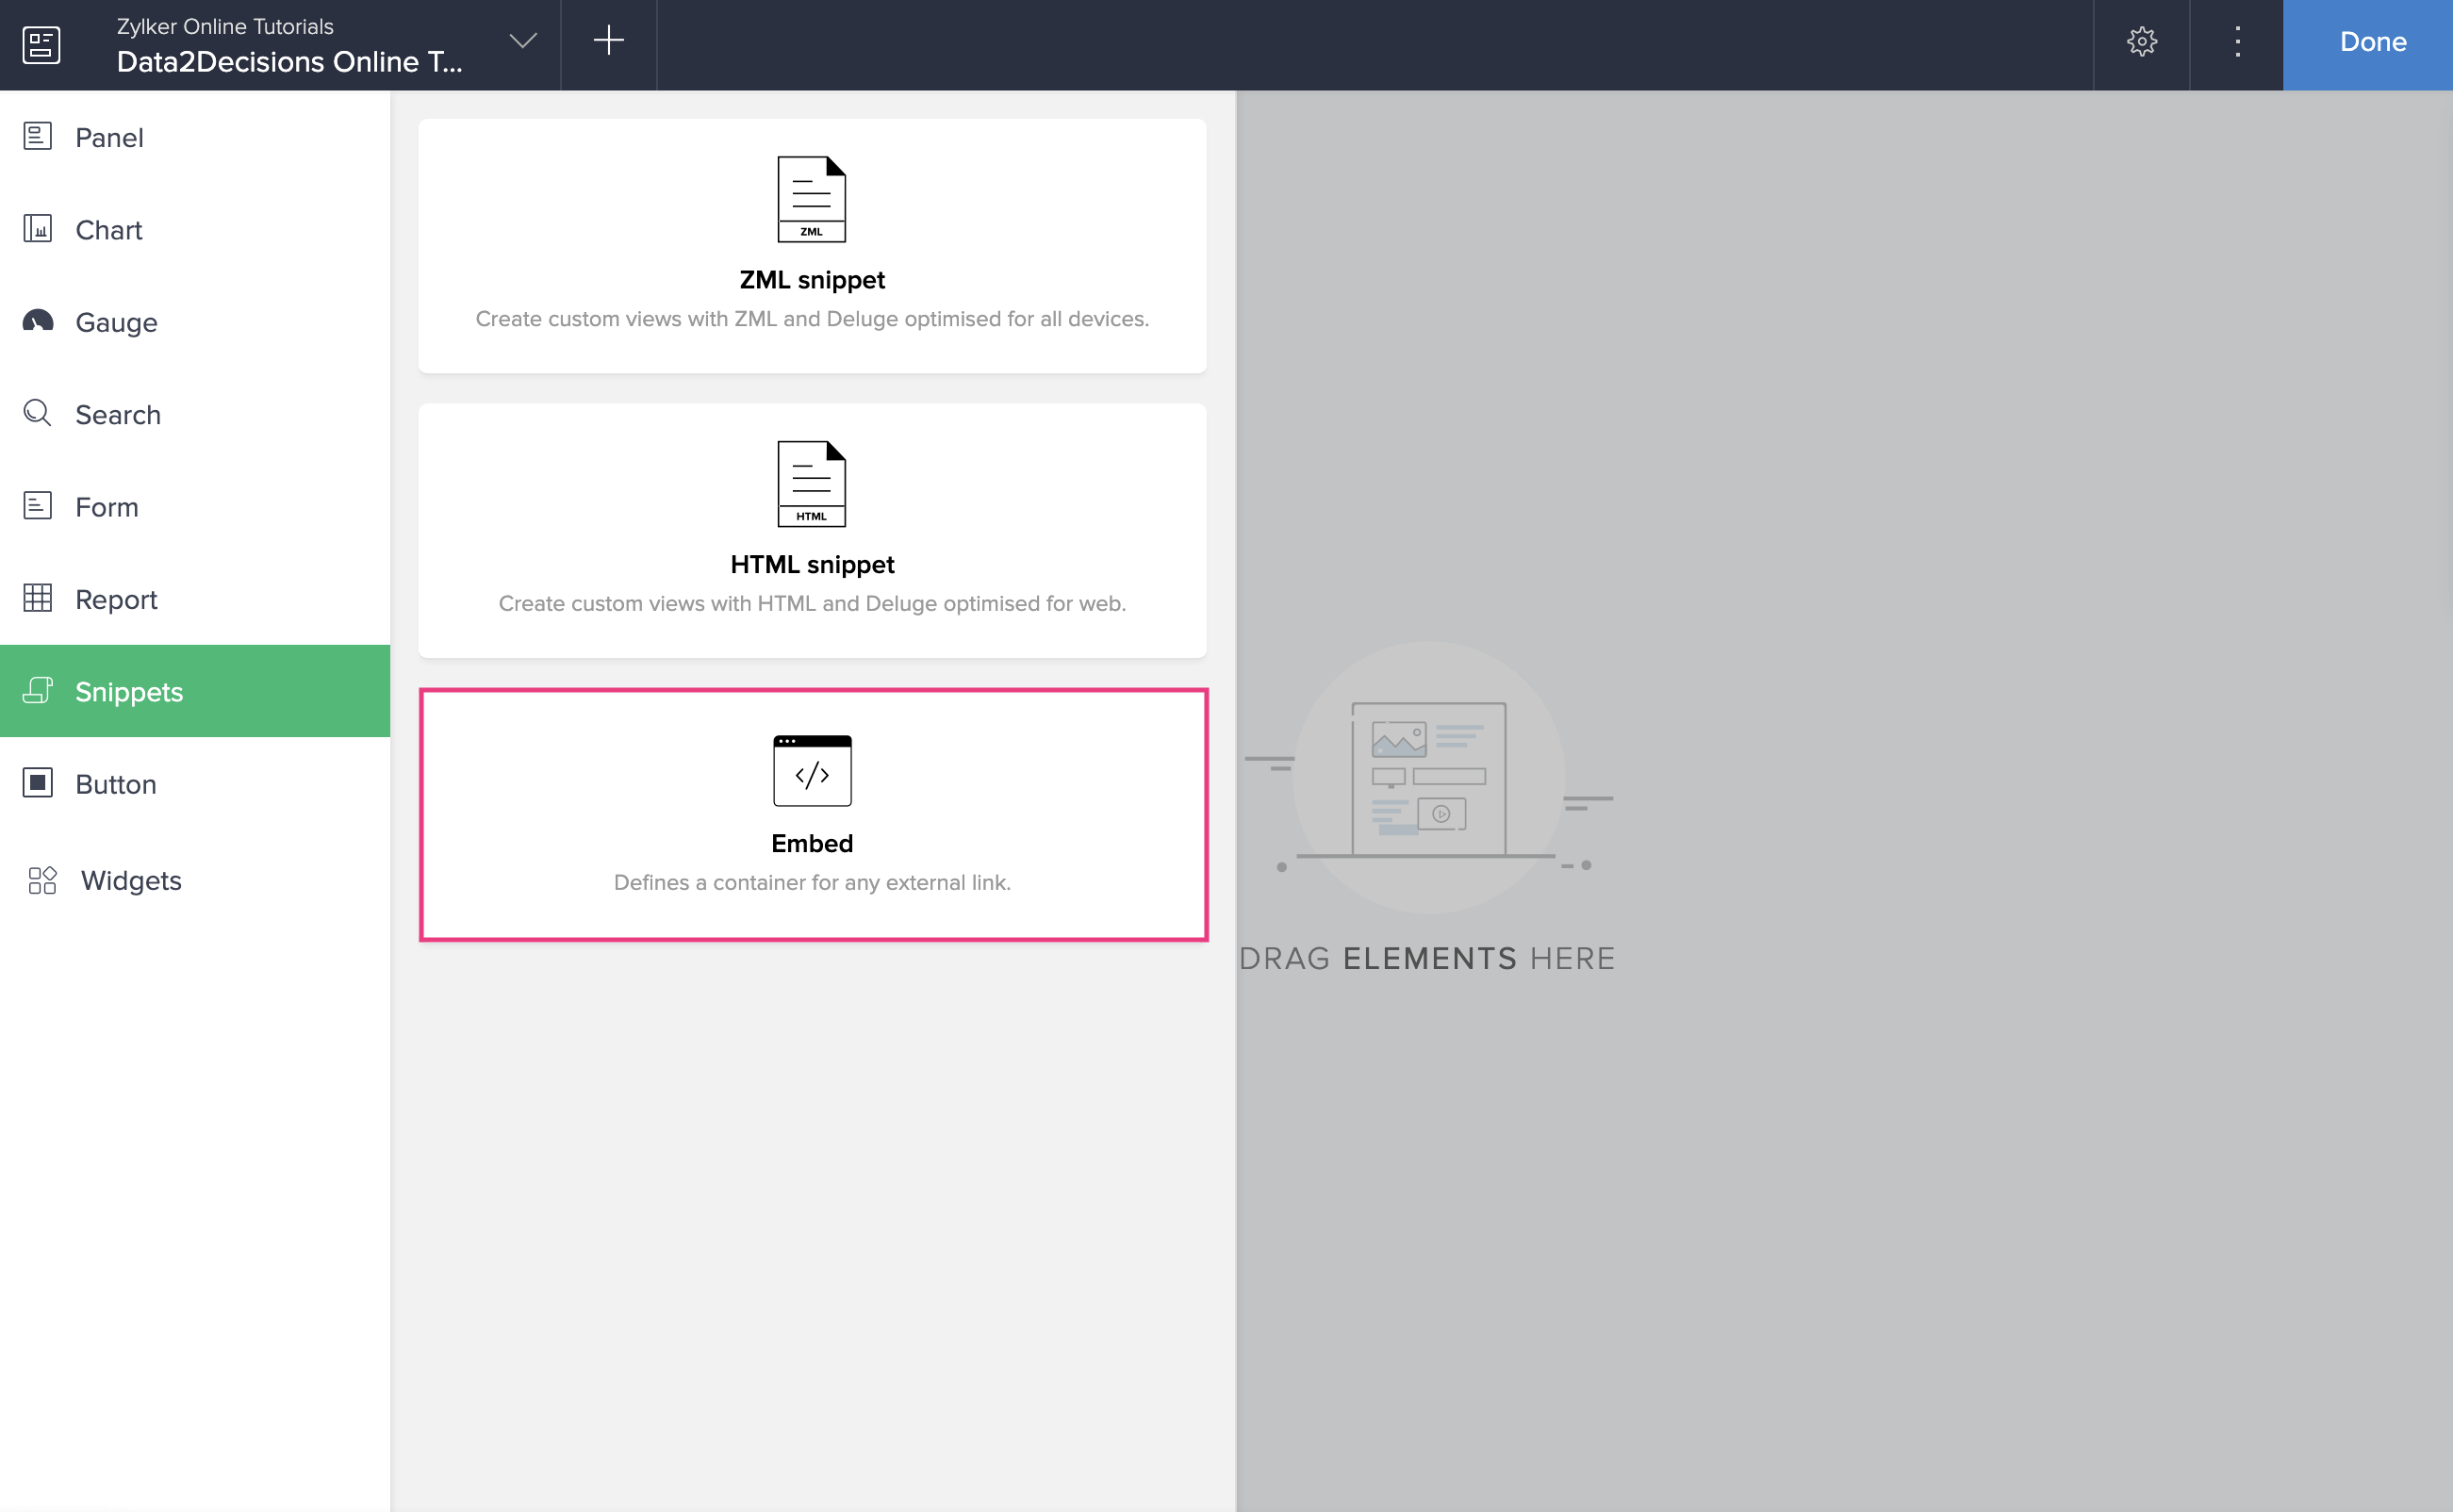Open the Form elements category
This screenshot has width=2453, height=1512.
click(106, 507)
